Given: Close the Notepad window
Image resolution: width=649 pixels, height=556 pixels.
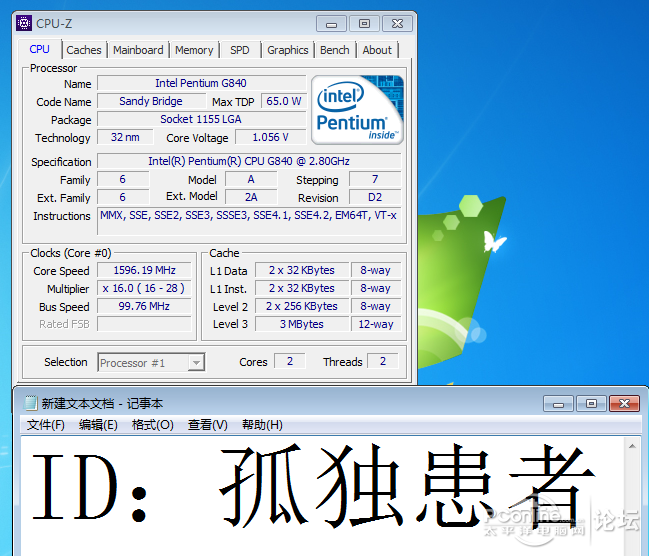Looking at the screenshot, I should pyautogui.click(x=625, y=404).
